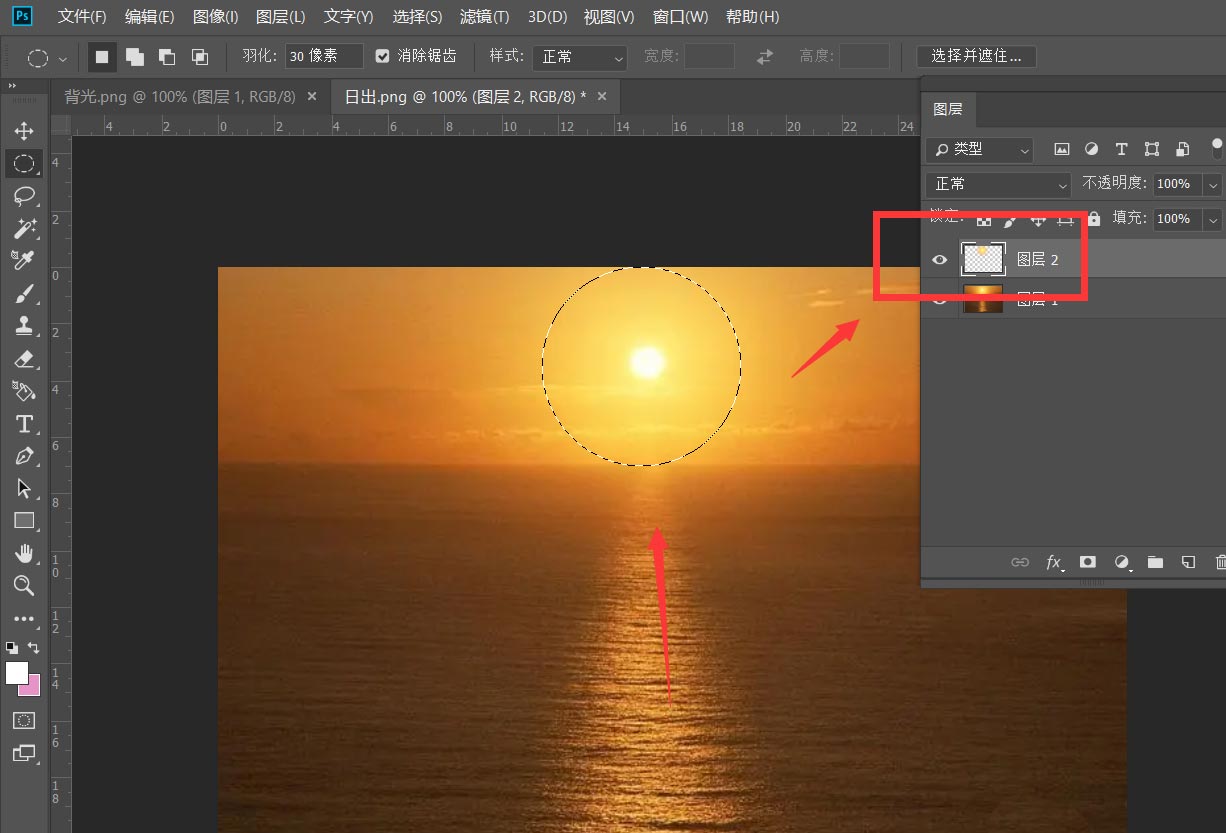The height and width of the screenshot is (833, 1226).
Task: Click Create new group folder icon
Action: pyautogui.click(x=1155, y=562)
